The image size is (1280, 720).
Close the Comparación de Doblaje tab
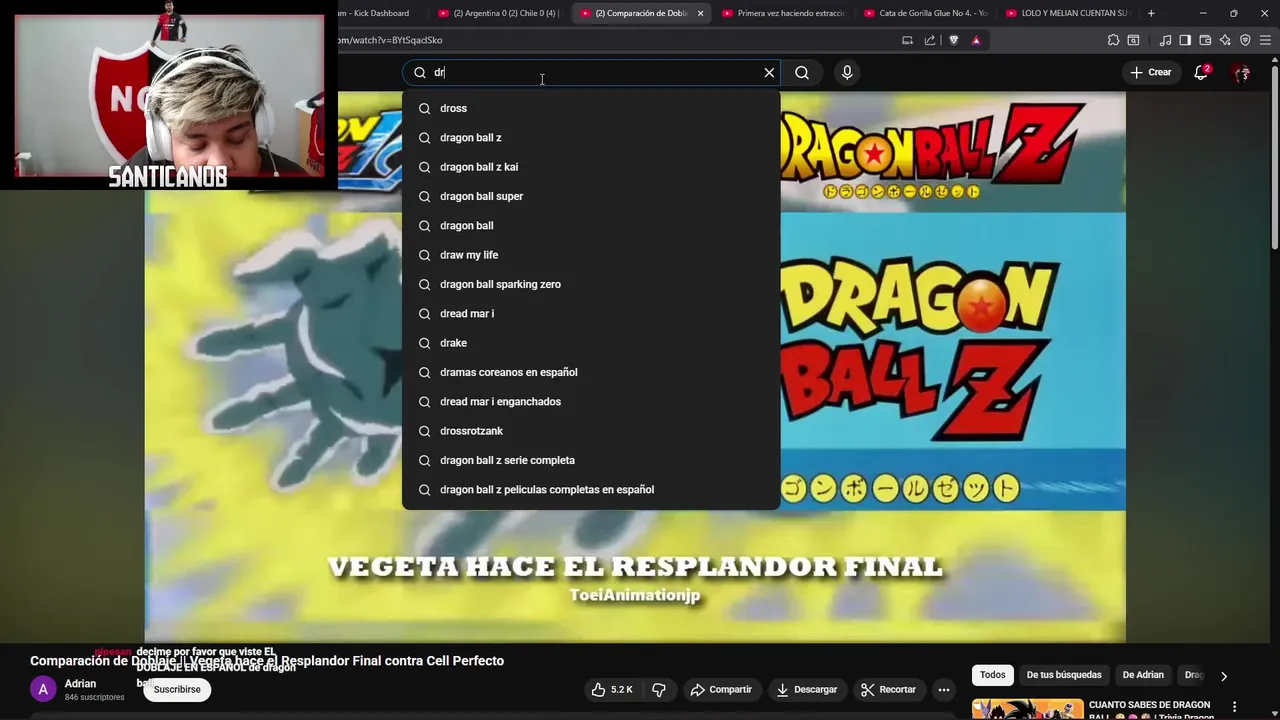pyautogui.click(x=700, y=13)
